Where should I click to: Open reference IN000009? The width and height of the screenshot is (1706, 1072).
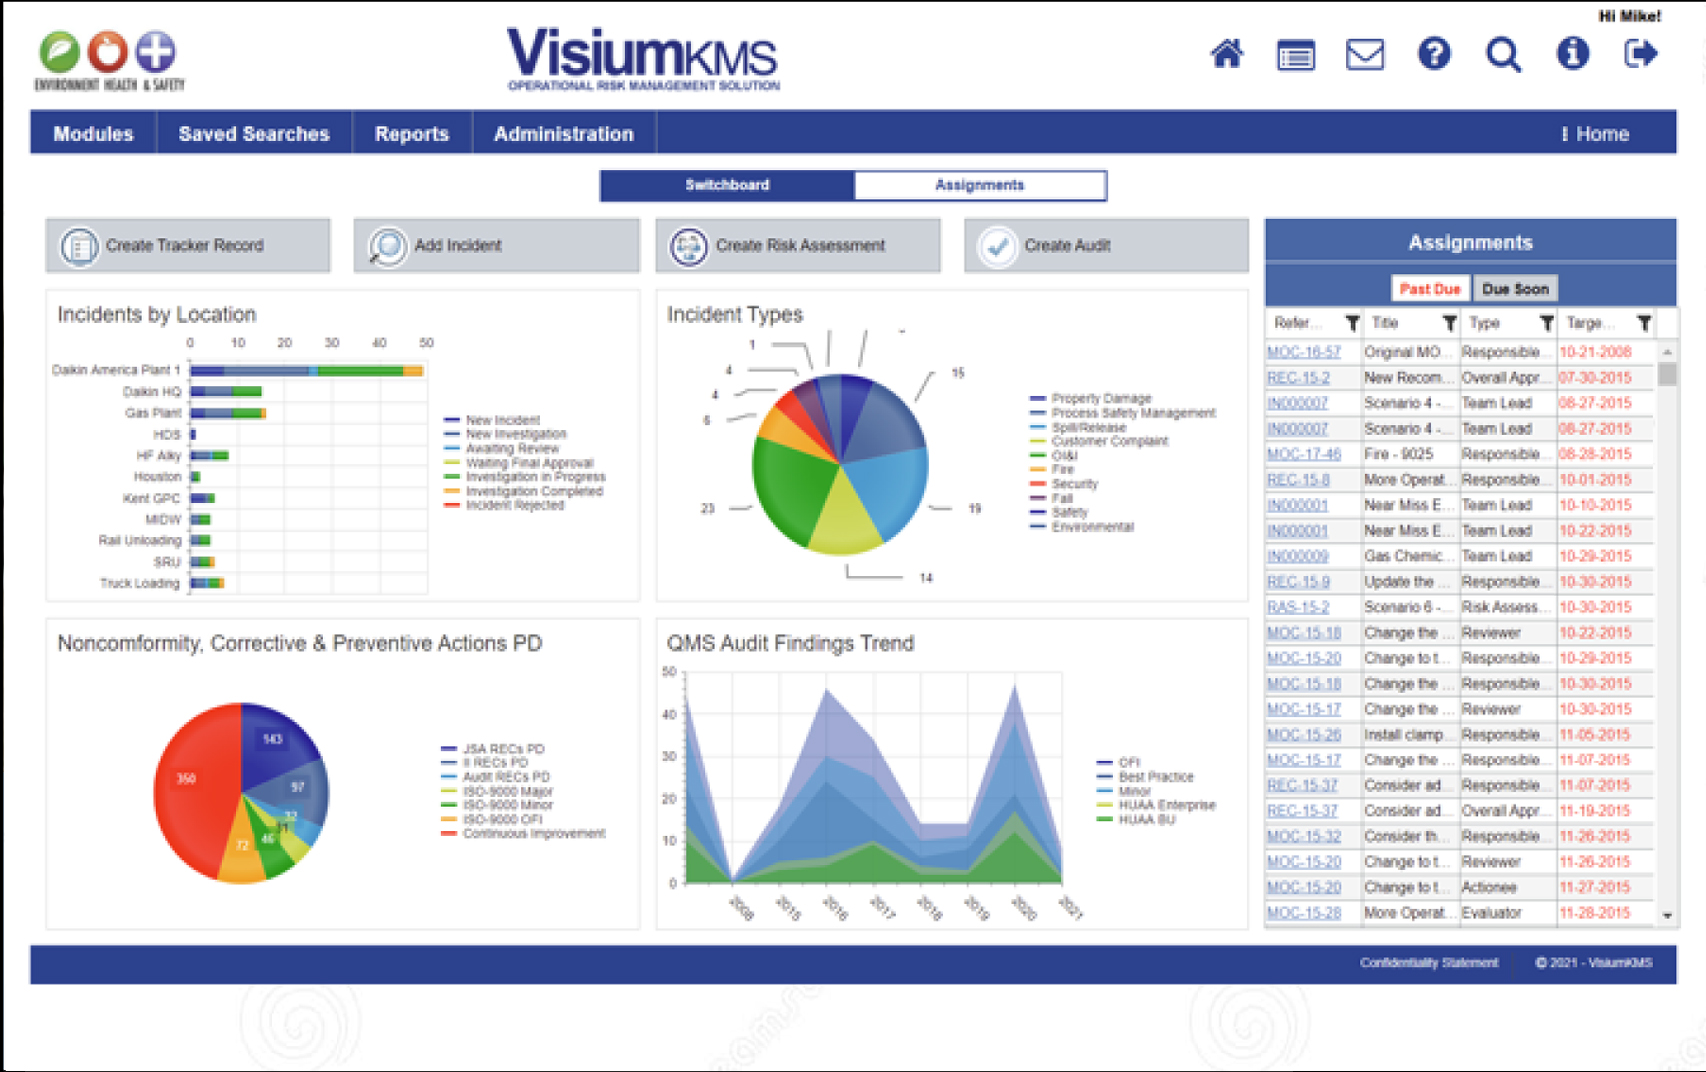pyautogui.click(x=1297, y=556)
